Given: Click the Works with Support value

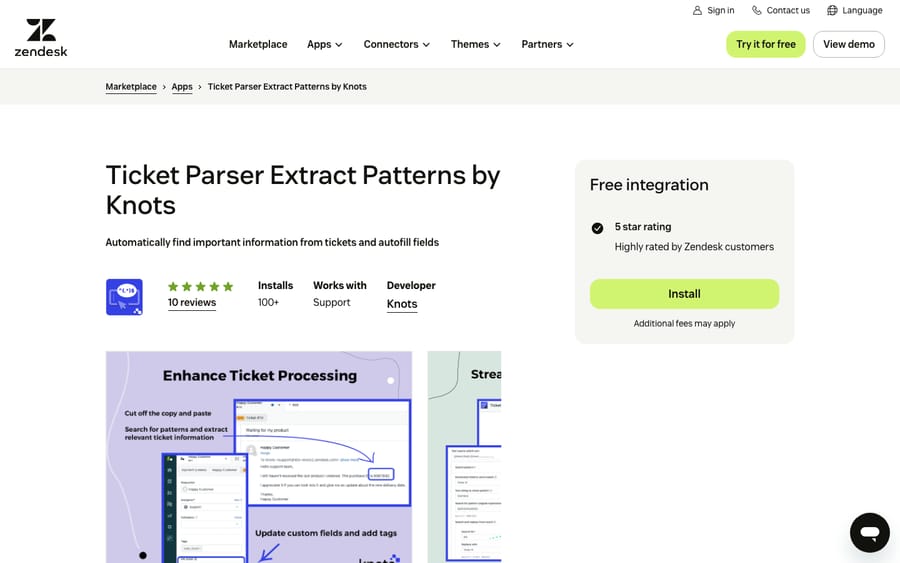Looking at the screenshot, I should click(331, 302).
